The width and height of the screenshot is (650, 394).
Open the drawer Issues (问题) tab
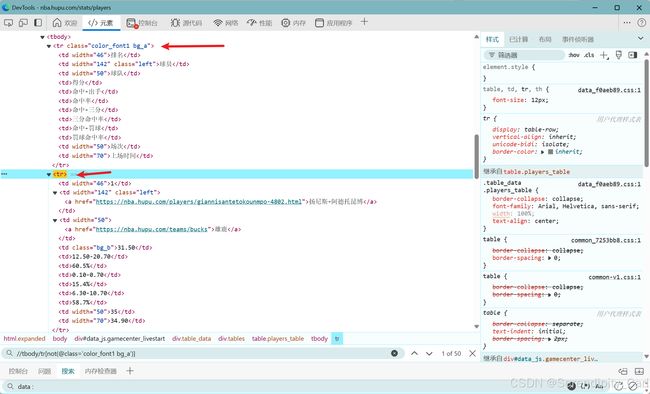44,371
